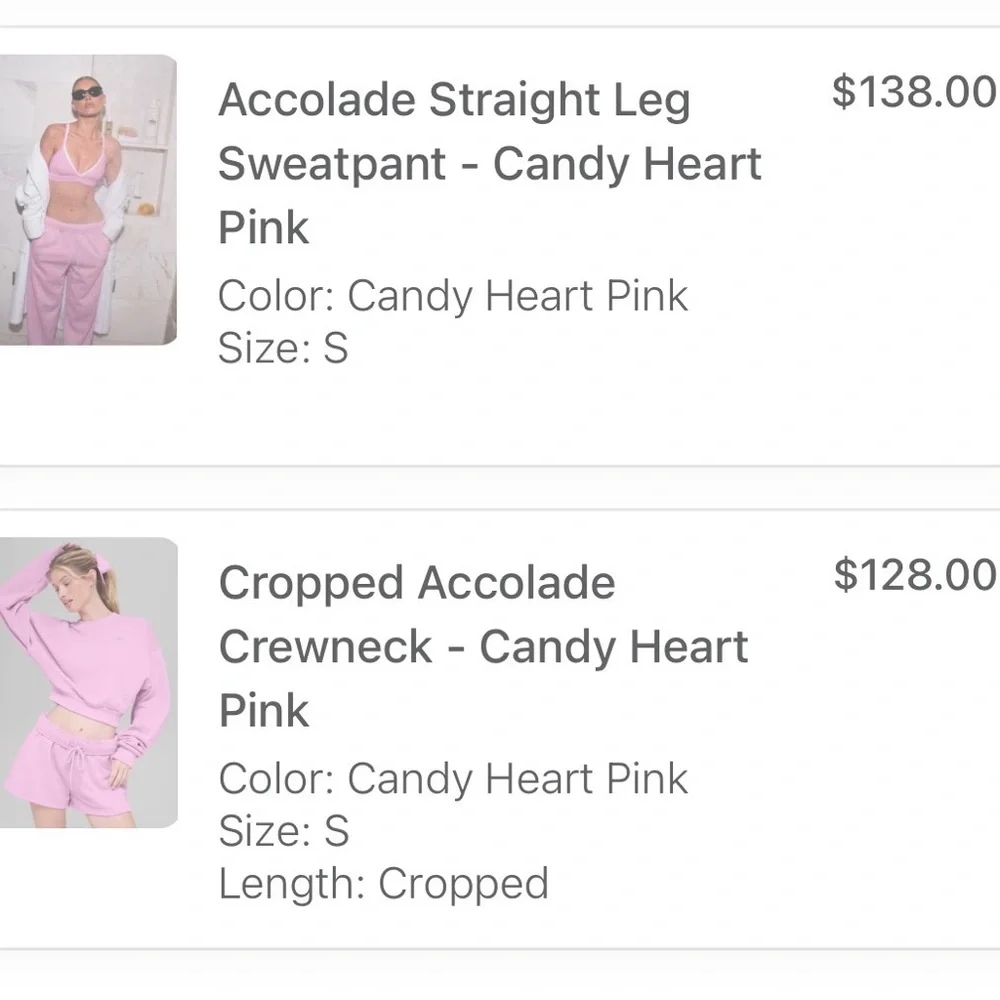The image size is (1000, 1000).
Task: Click the "Accolade Straight Leg" title text
Action: point(454,101)
